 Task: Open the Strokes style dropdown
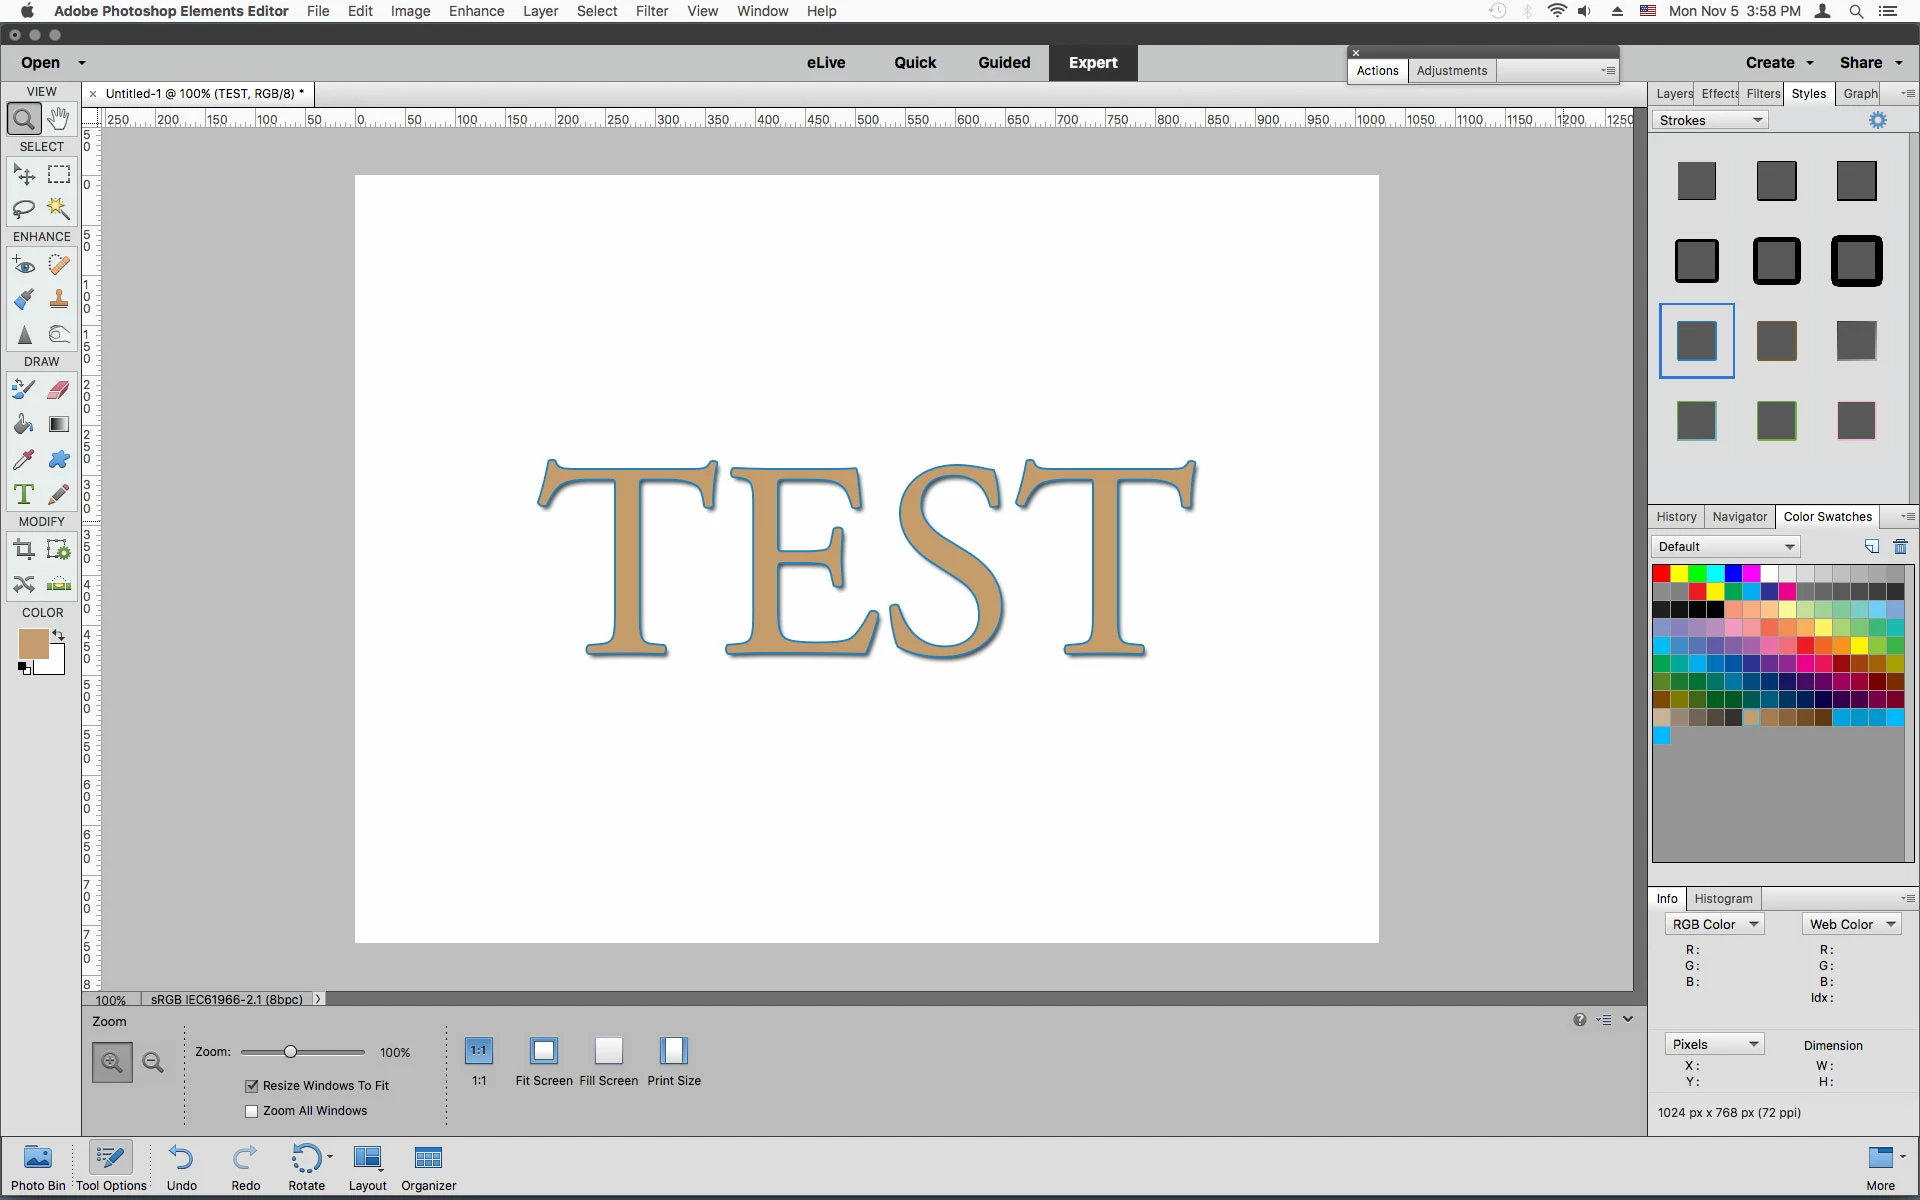coord(1710,120)
